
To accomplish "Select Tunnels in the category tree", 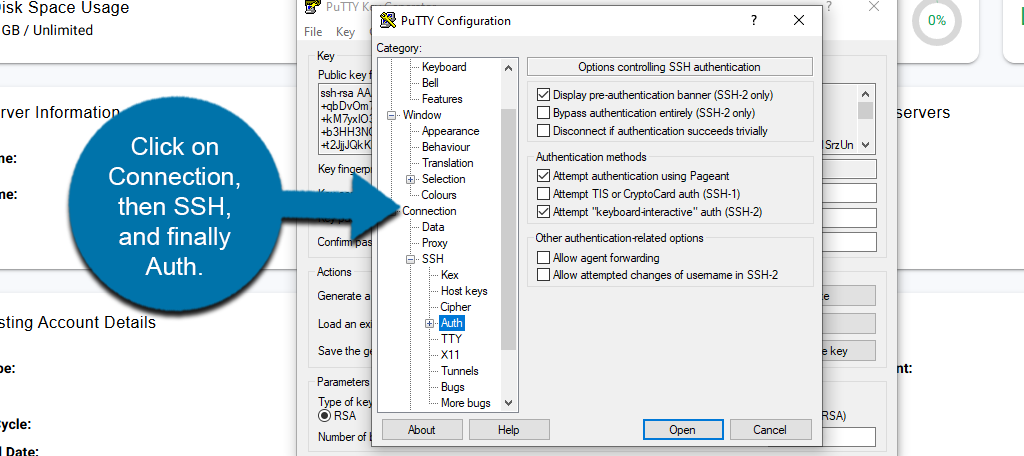I will coord(459,371).
